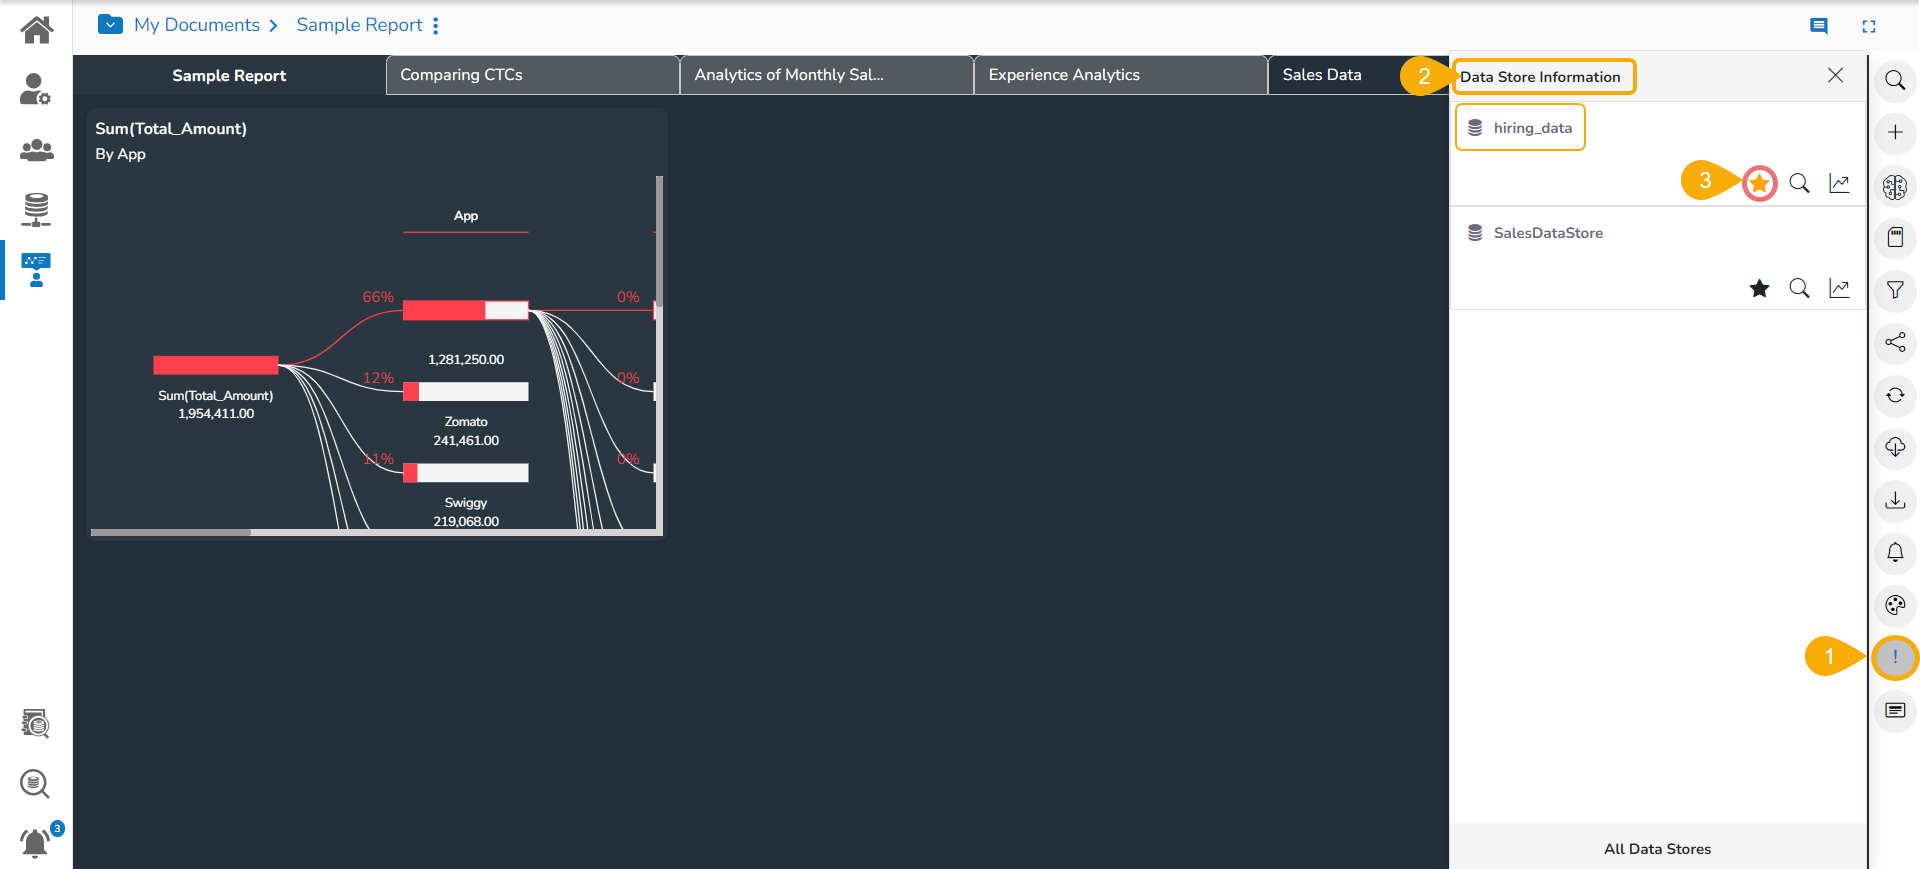Switch to the Sales Data tab
Viewport: 1920px width, 869px height.
coord(1322,75)
